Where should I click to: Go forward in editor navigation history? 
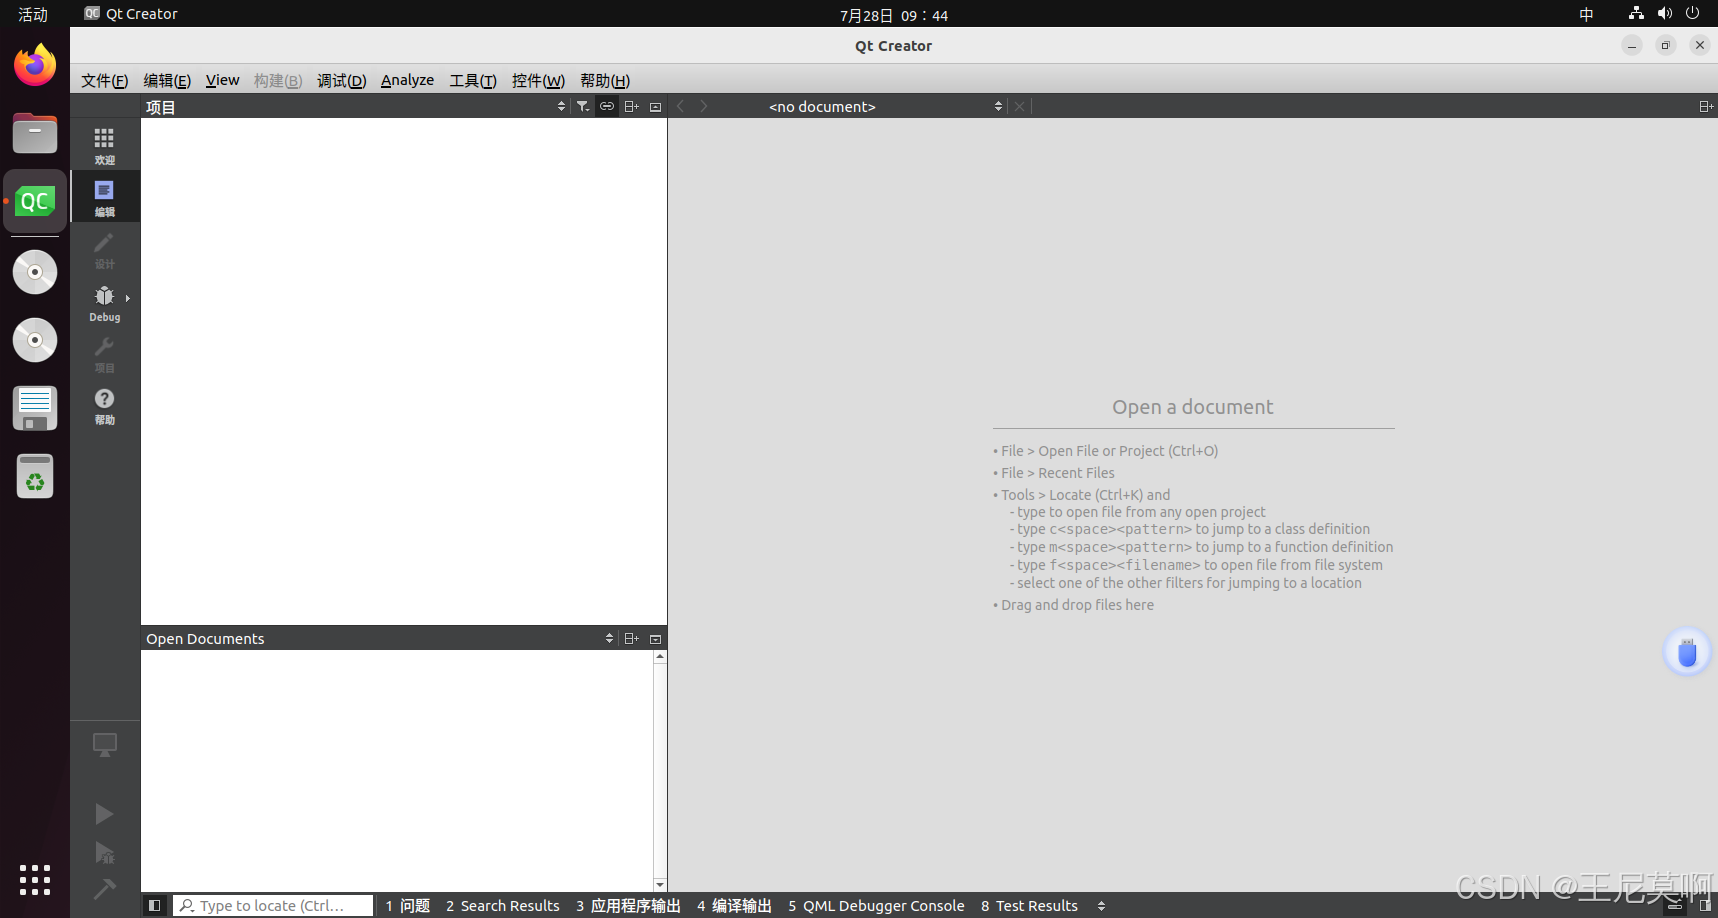coord(704,106)
